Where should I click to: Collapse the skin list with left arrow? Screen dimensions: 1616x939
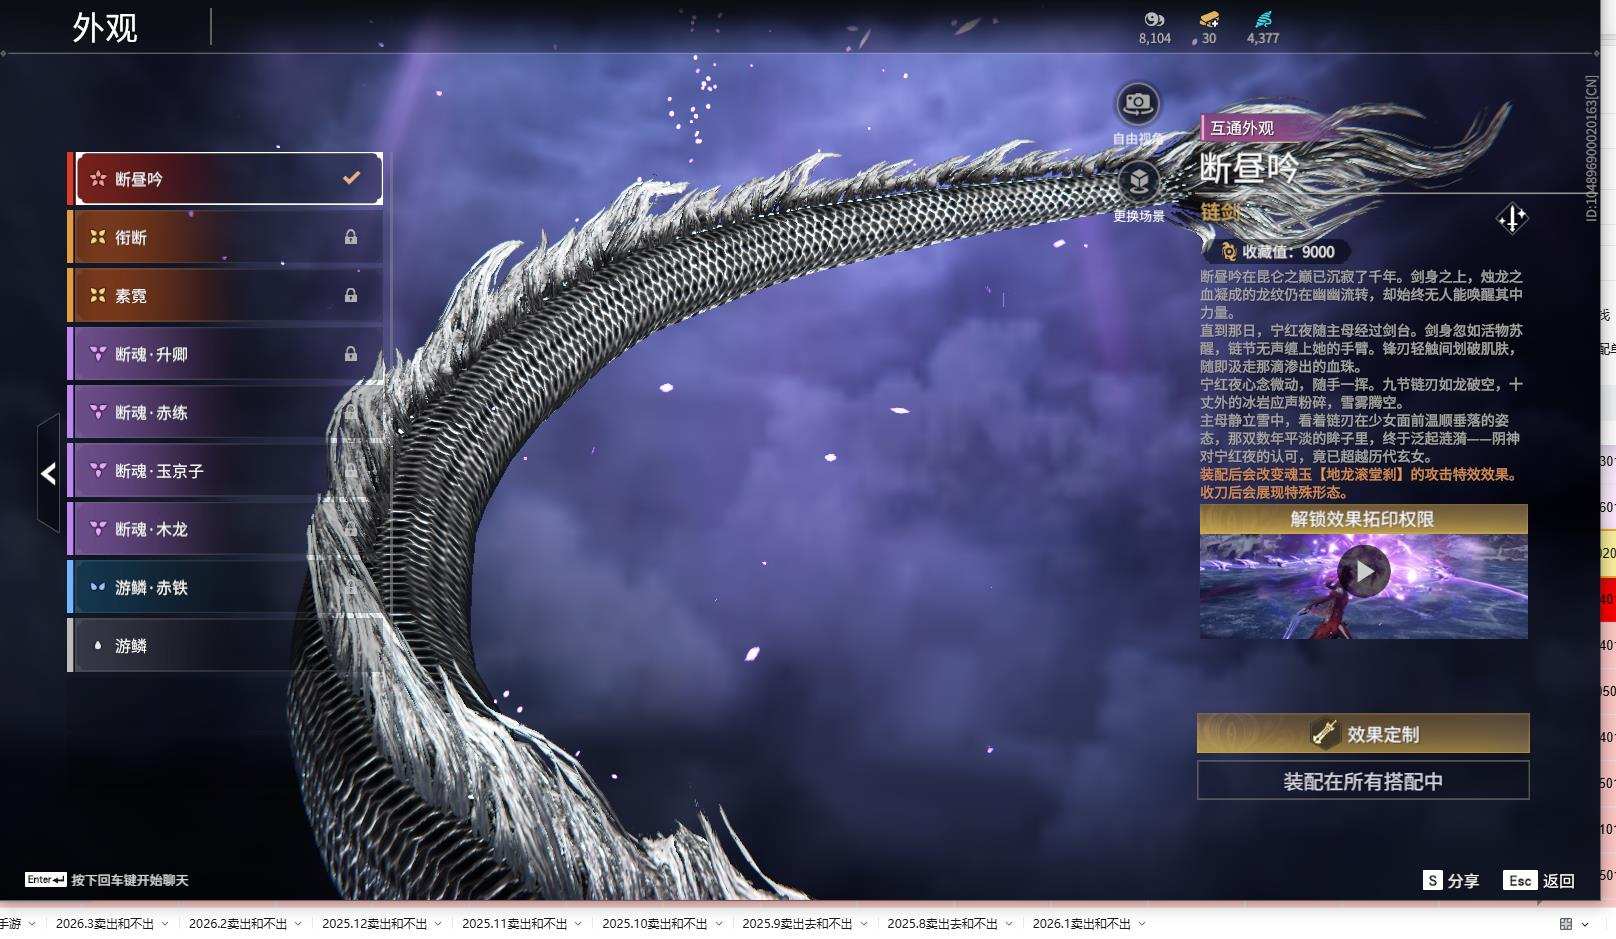click(x=48, y=473)
